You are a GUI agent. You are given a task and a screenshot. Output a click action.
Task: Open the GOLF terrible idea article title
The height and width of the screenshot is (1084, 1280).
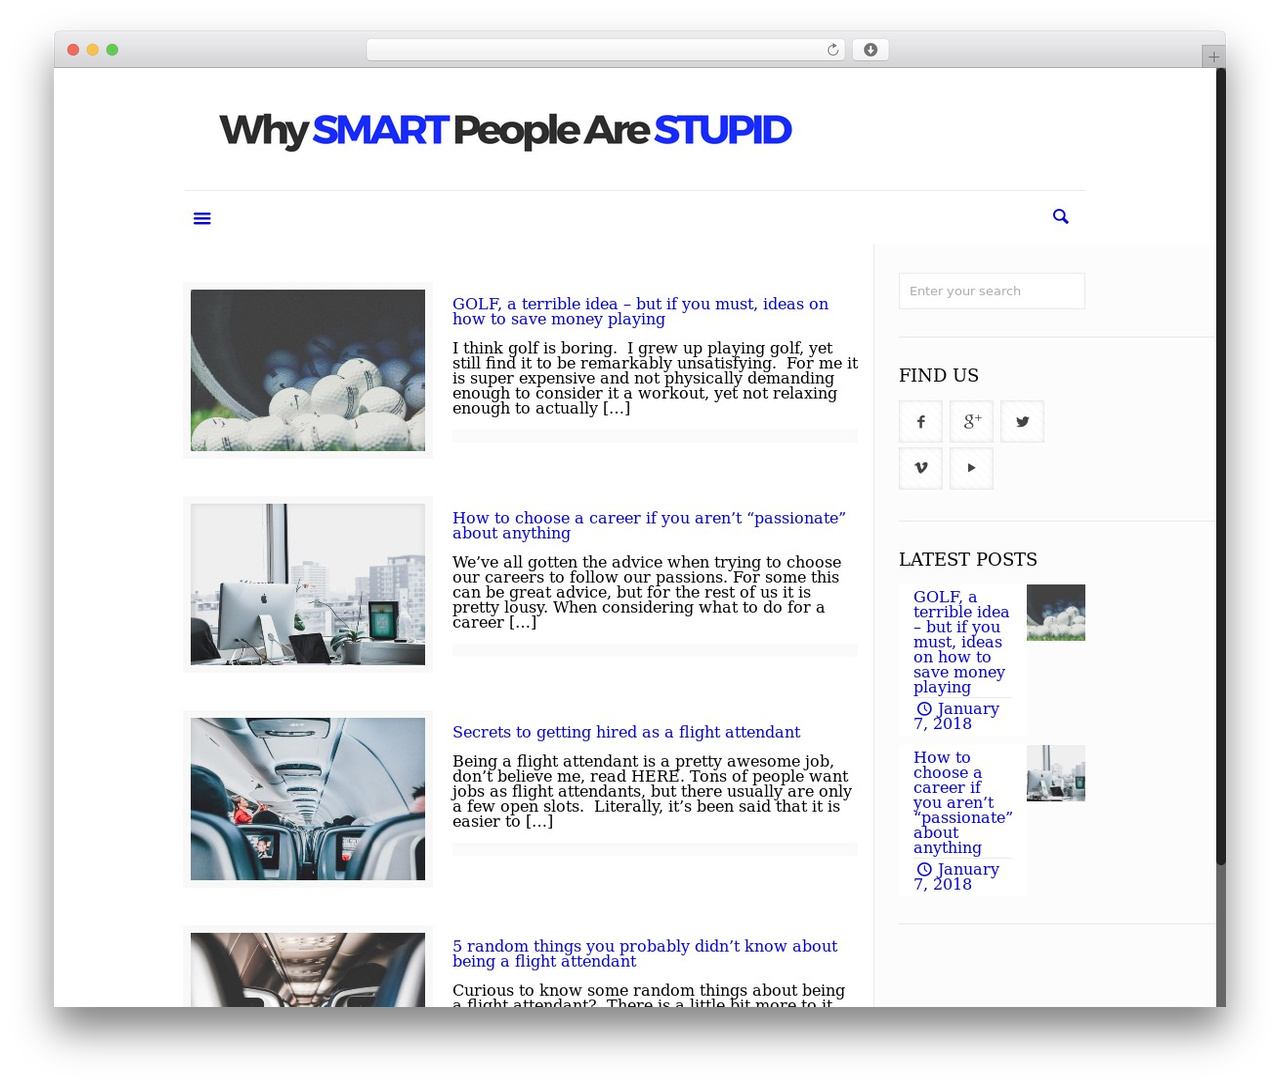640,311
